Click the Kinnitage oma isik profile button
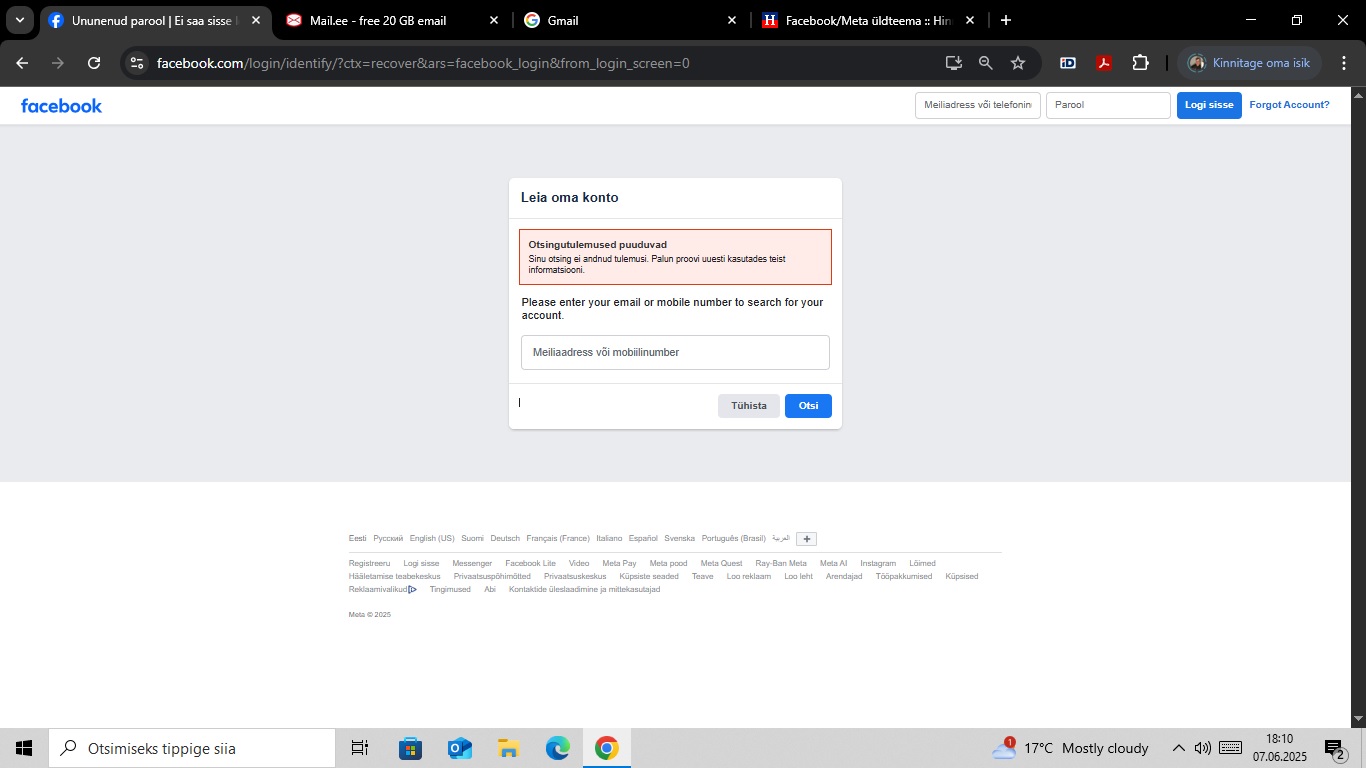The image size is (1366, 768). 1250,63
